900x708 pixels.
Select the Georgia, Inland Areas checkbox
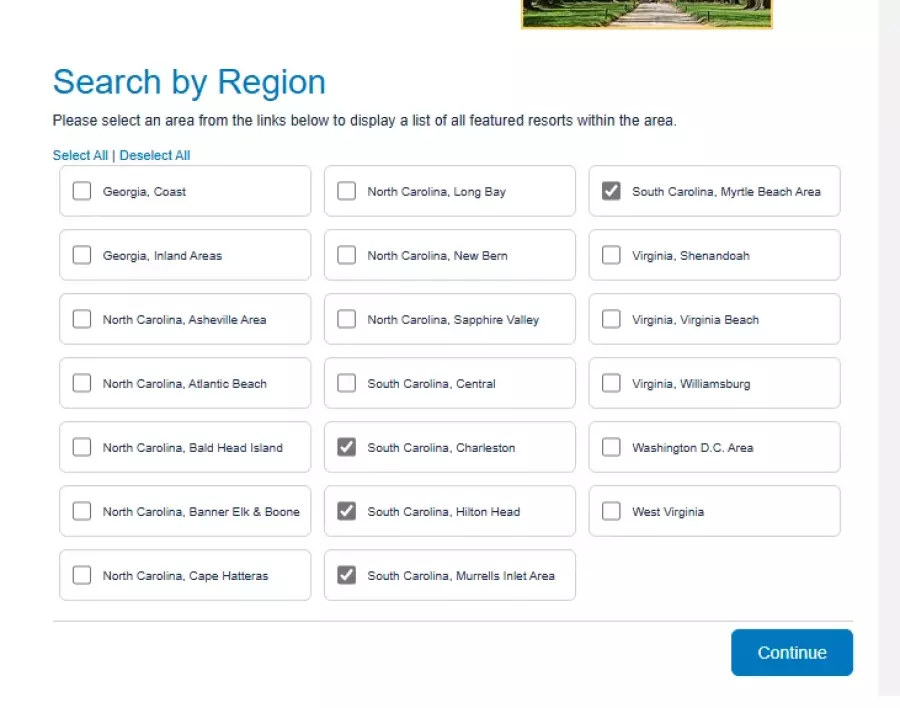coord(82,255)
